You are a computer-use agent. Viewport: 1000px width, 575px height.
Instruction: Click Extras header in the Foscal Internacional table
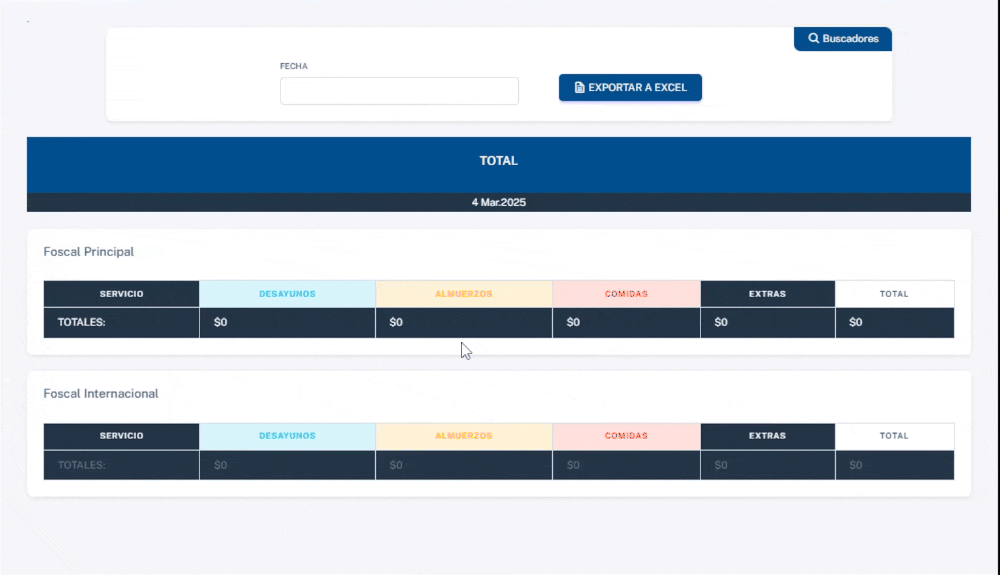point(767,436)
